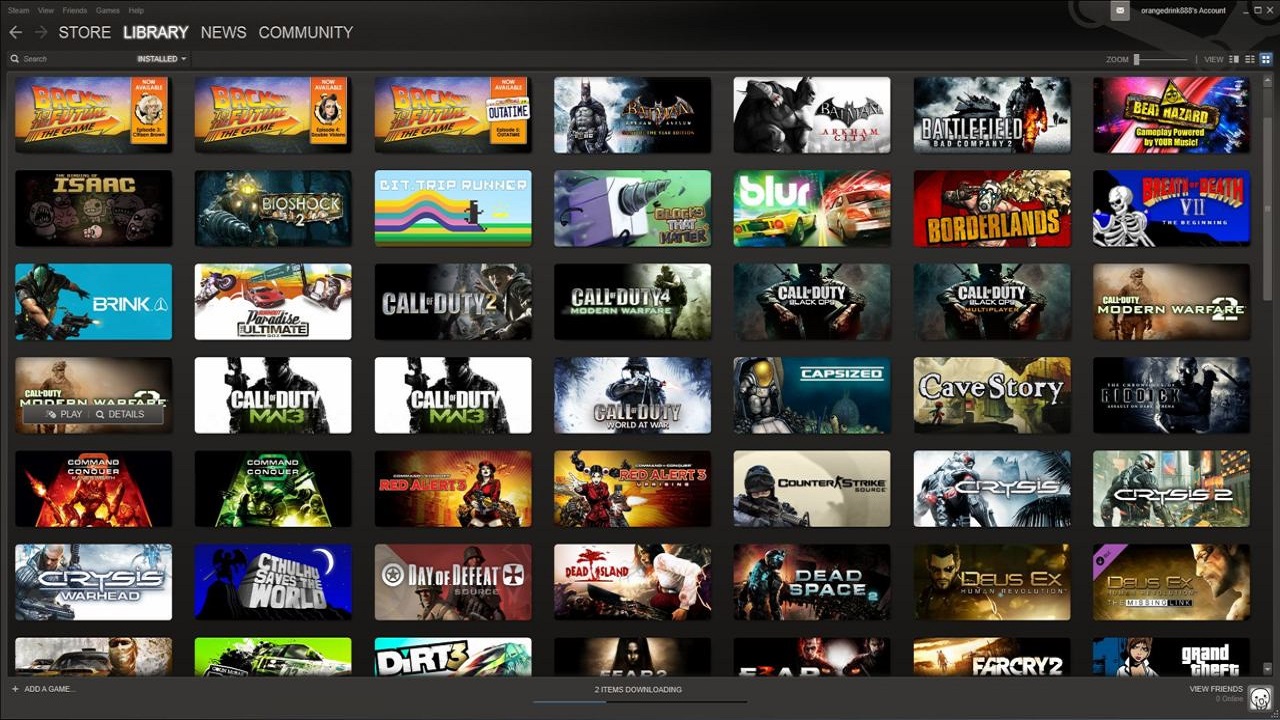Open 2 ITEMS DOWNLOADING status
This screenshot has width=1280, height=720.
tap(638, 690)
